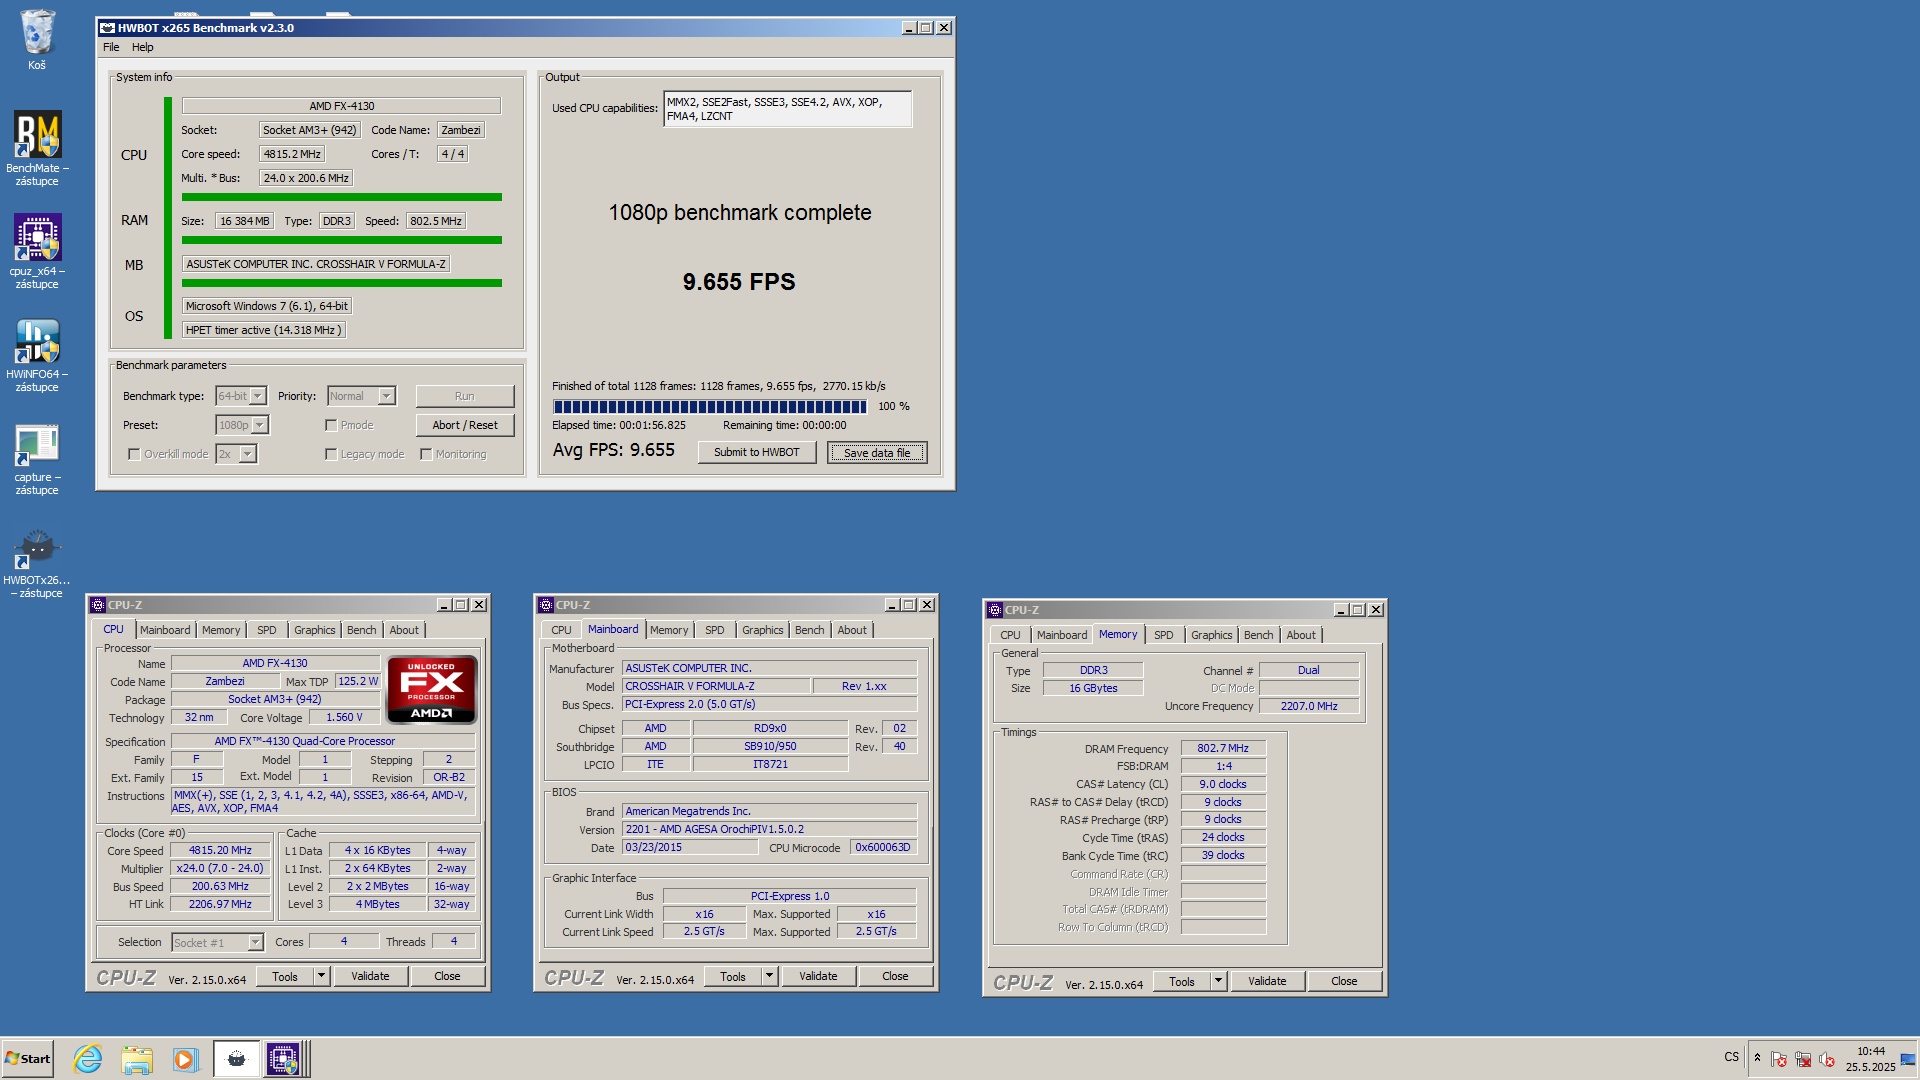The image size is (1920, 1080).
Task: Show hidden tray icons arrow
Action: (x=1757, y=1057)
